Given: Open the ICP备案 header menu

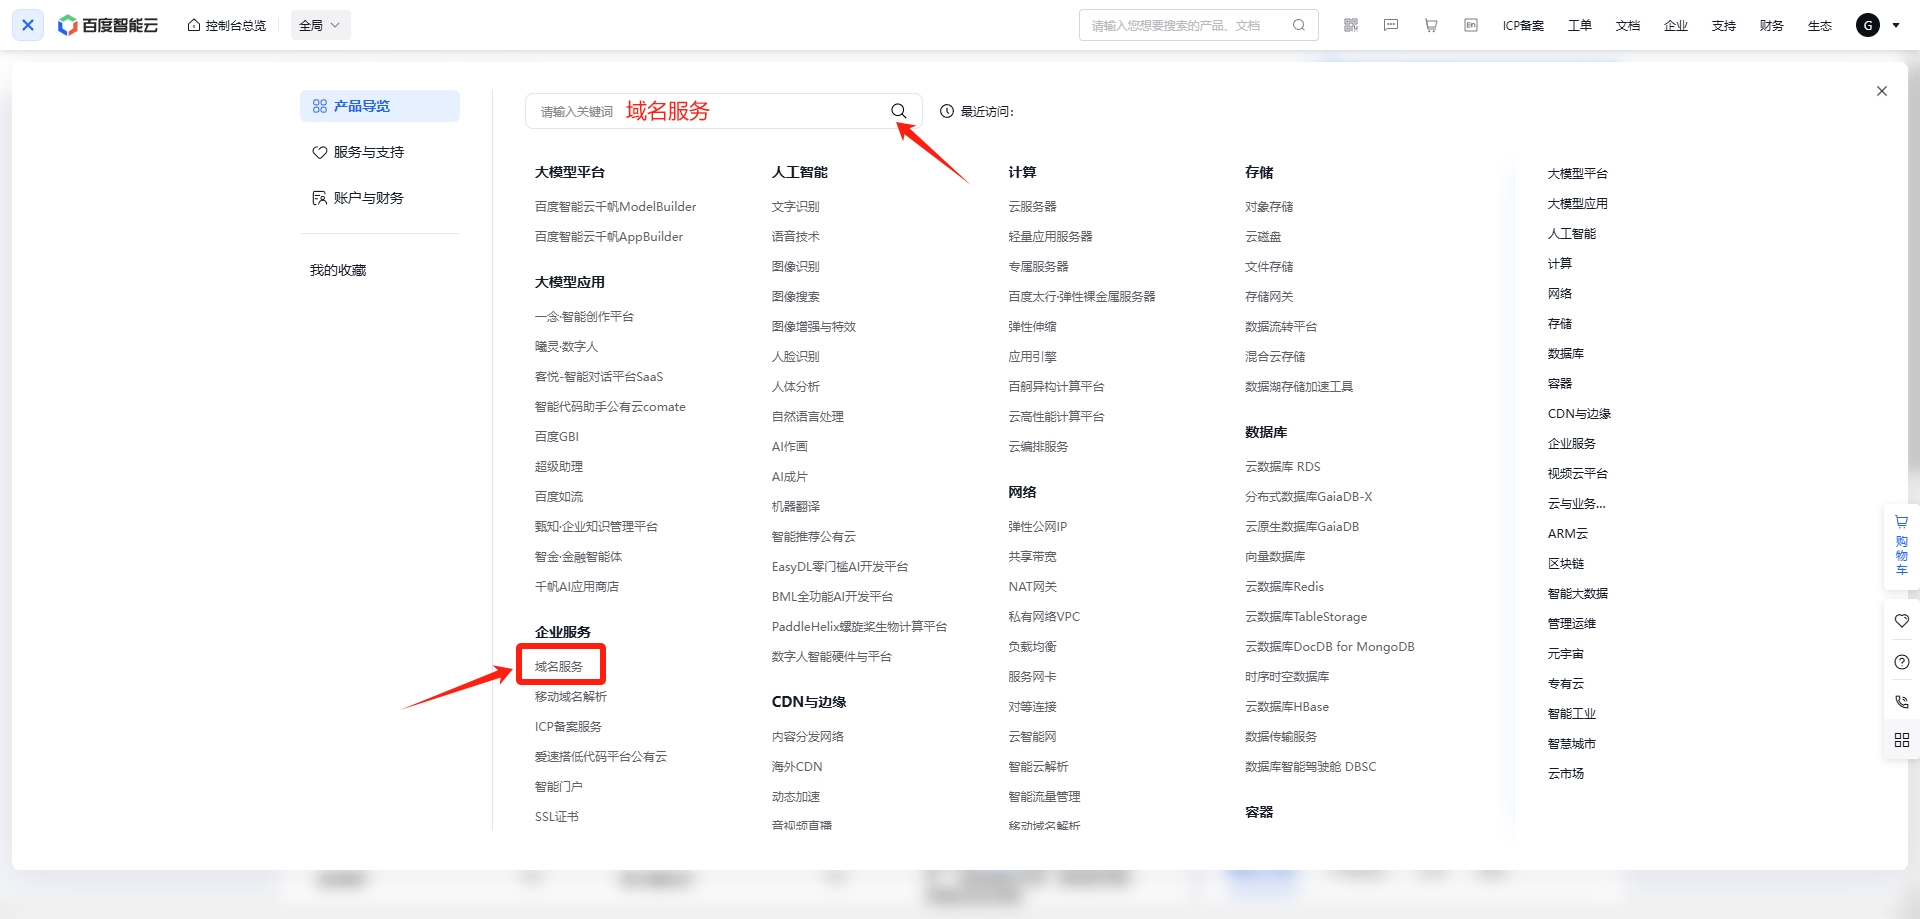Looking at the screenshot, I should click(1523, 26).
